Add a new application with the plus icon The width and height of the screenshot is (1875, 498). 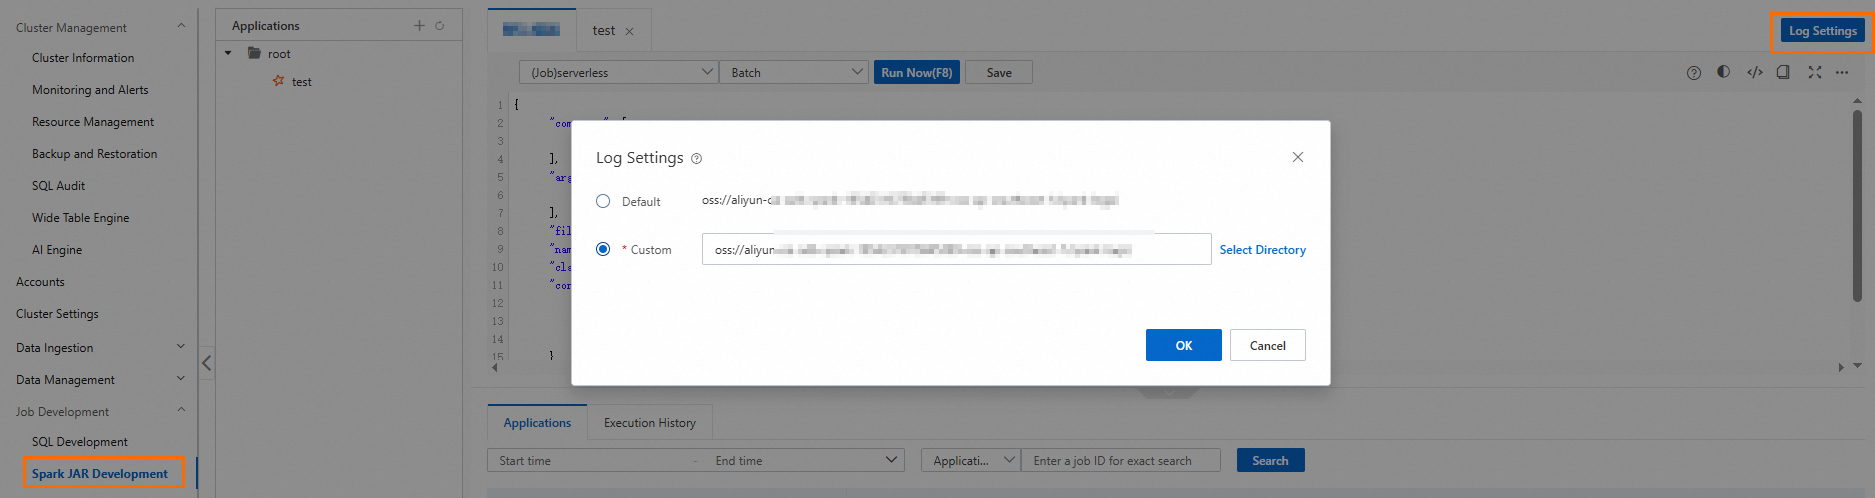419,26
